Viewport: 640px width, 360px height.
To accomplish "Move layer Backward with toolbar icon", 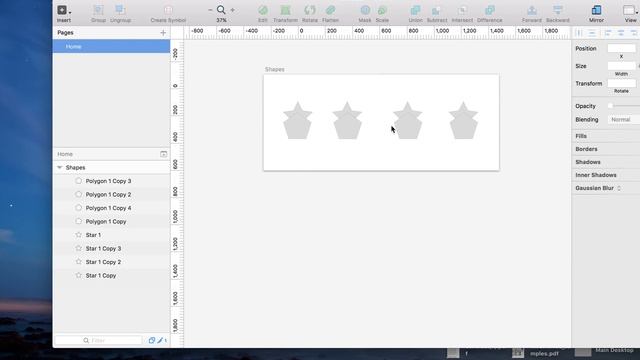I will pos(558,10).
